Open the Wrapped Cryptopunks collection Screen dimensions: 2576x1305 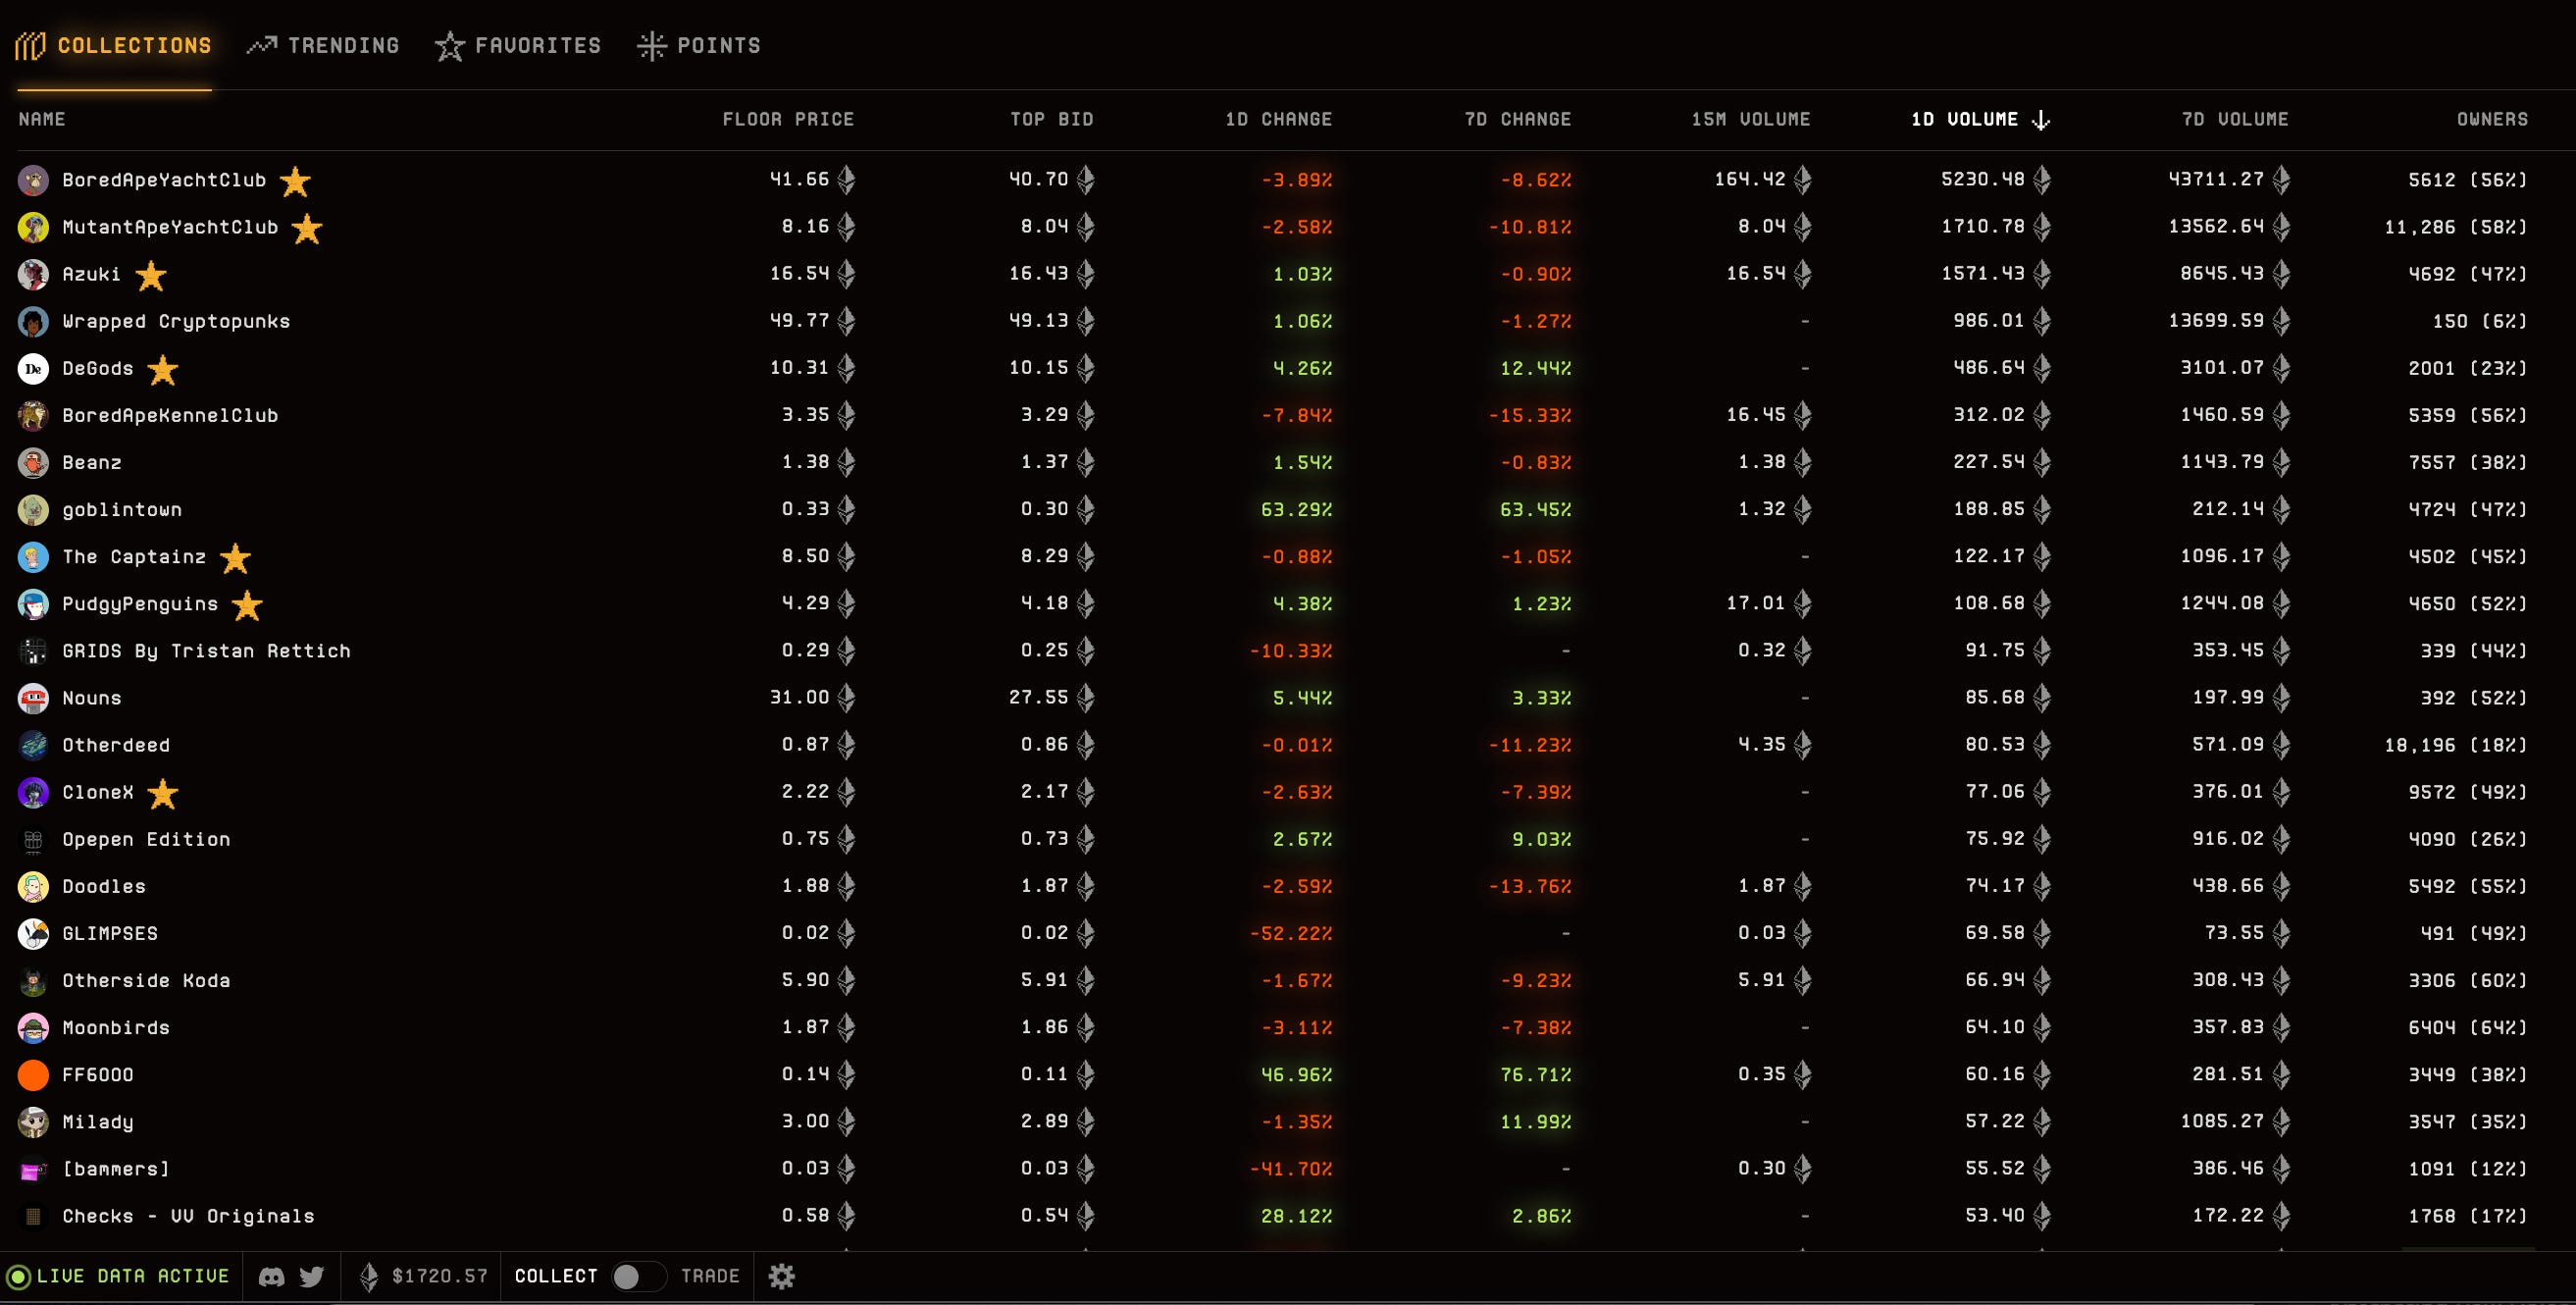pyautogui.click(x=176, y=322)
